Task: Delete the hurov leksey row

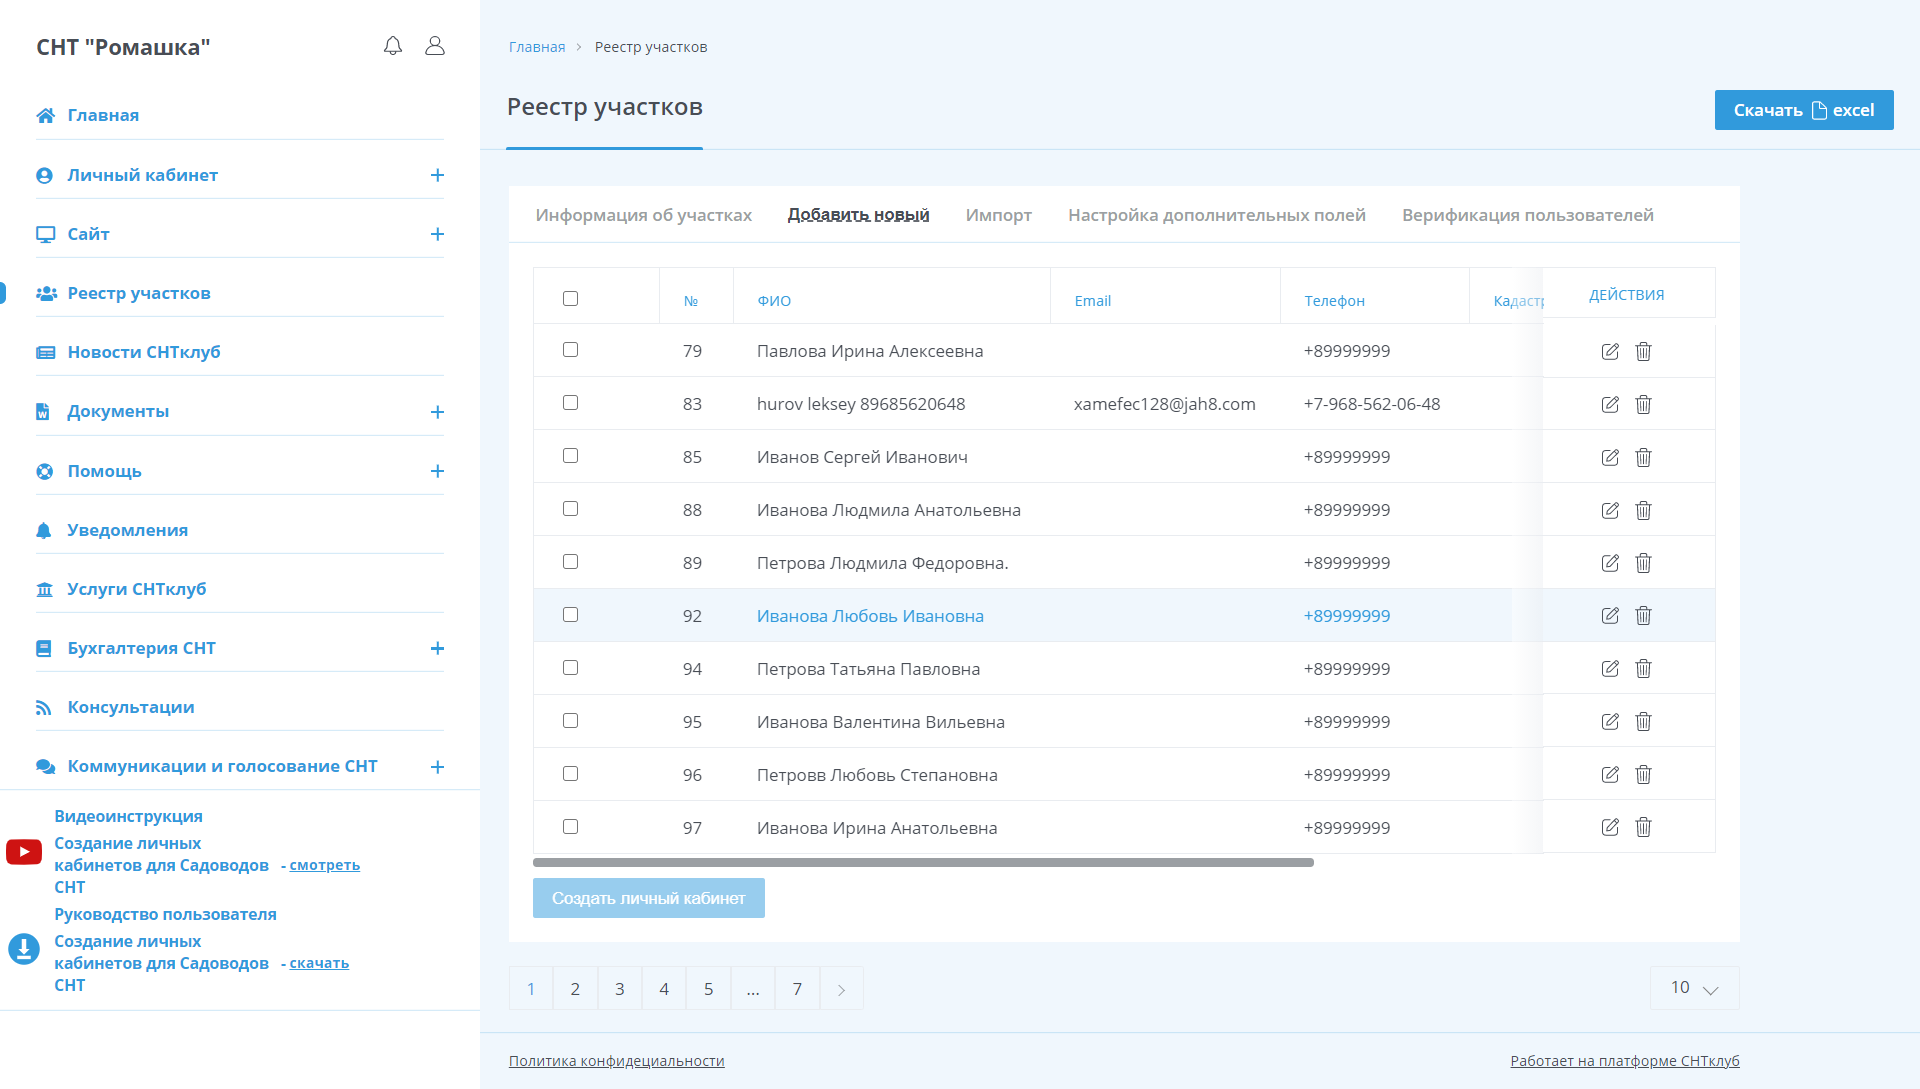Action: click(1643, 404)
